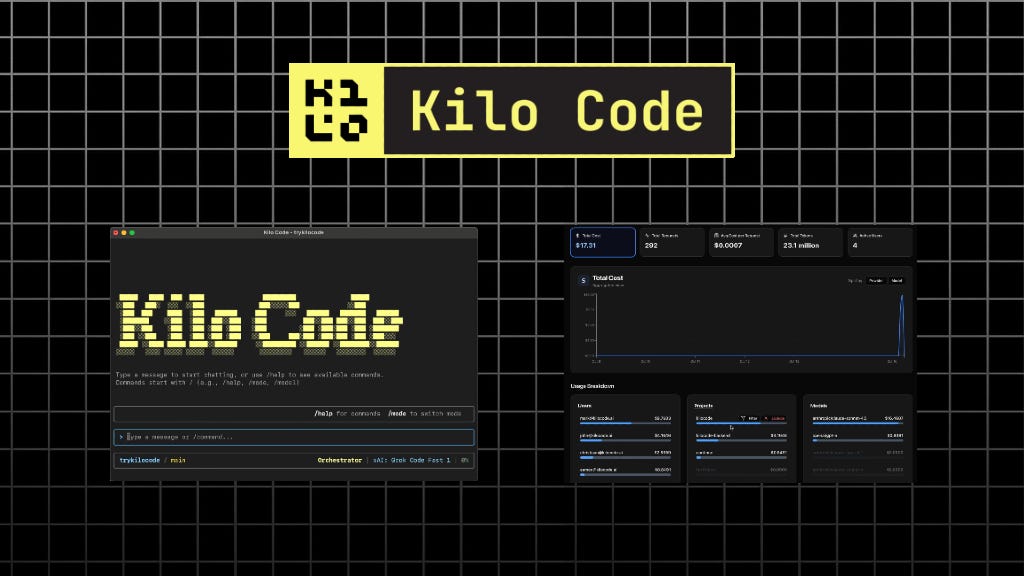Click the claude-sonnet model usage bar
Screen dimensions: 1024x576
pyautogui.click(x=857, y=423)
